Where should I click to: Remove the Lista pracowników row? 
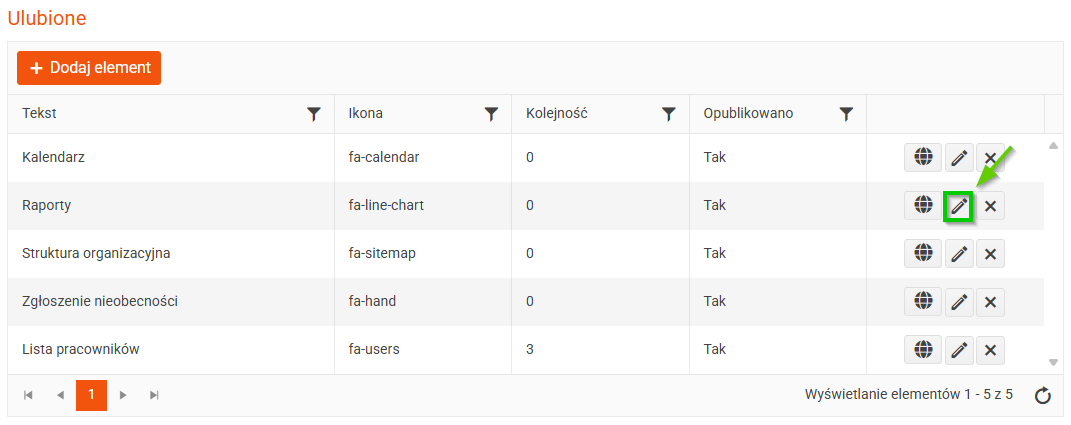click(990, 349)
